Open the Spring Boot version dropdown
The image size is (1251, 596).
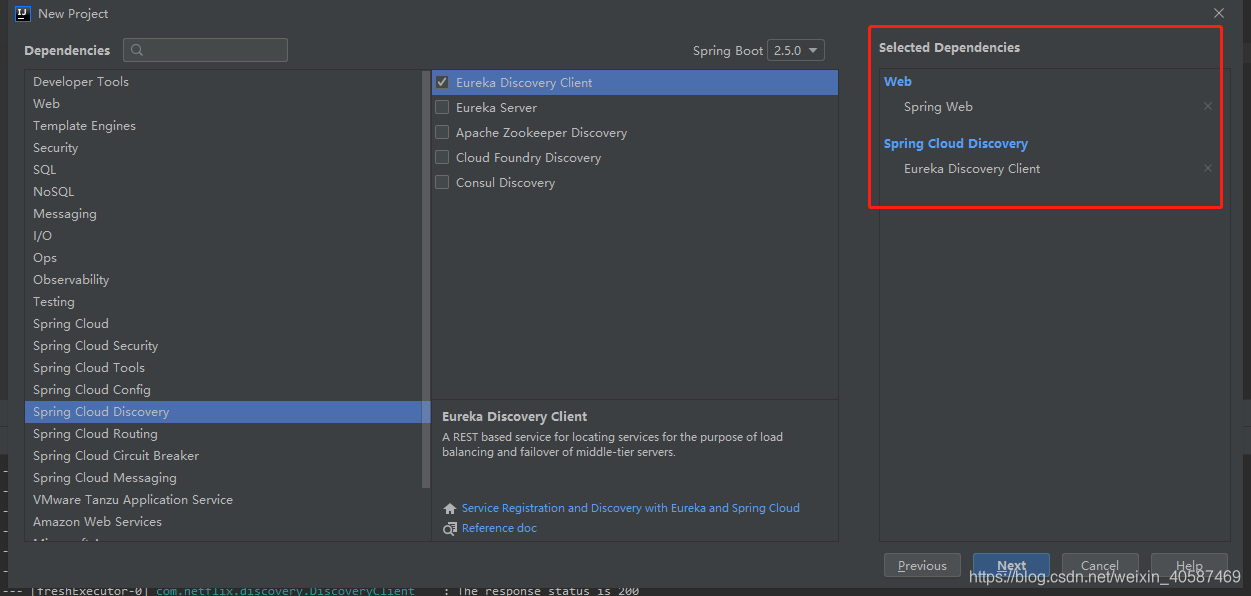click(796, 50)
